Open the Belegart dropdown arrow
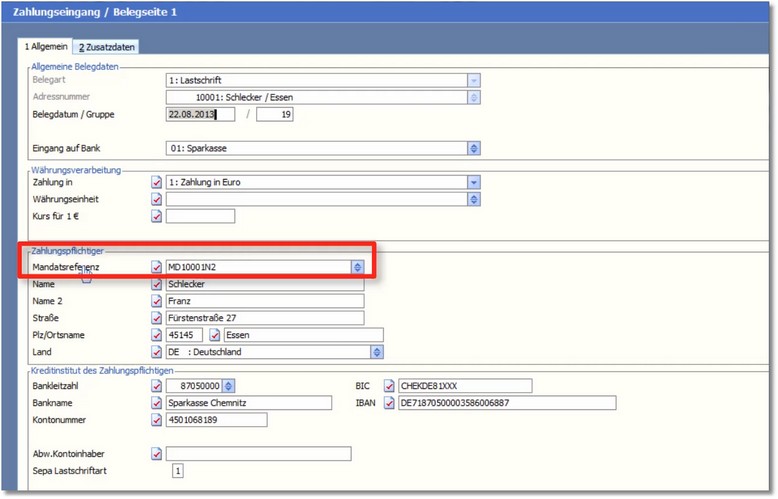This screenshot has height=499, width=778. coord(474,80)
